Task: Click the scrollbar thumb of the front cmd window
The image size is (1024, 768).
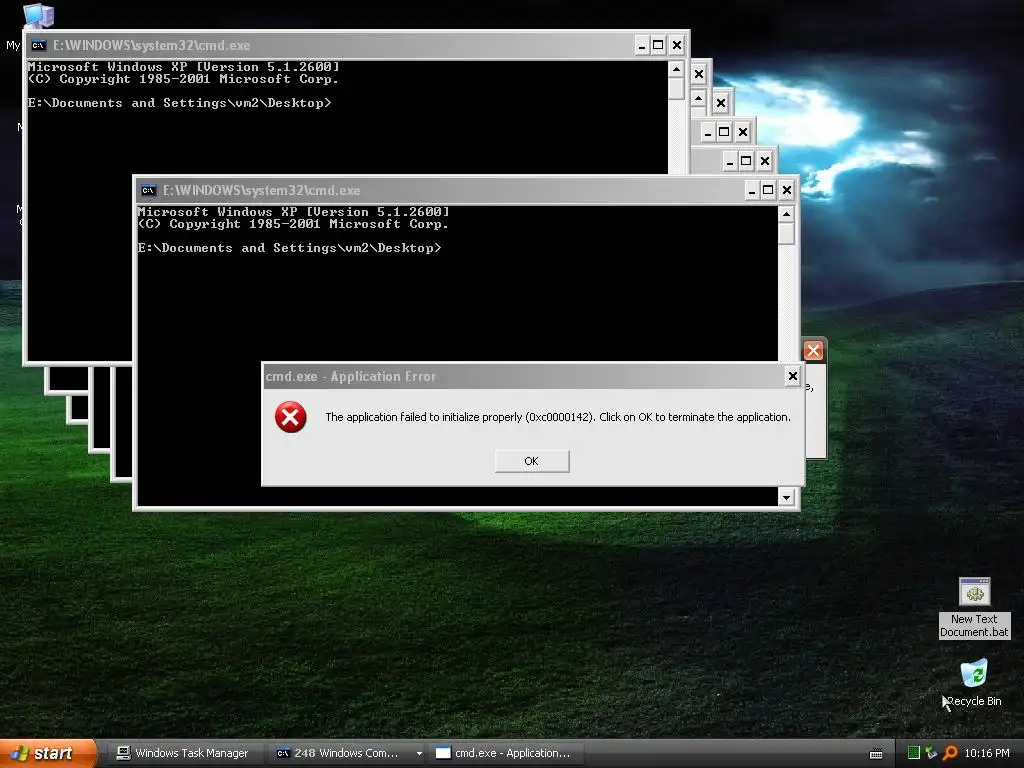Action: [786, 233]
